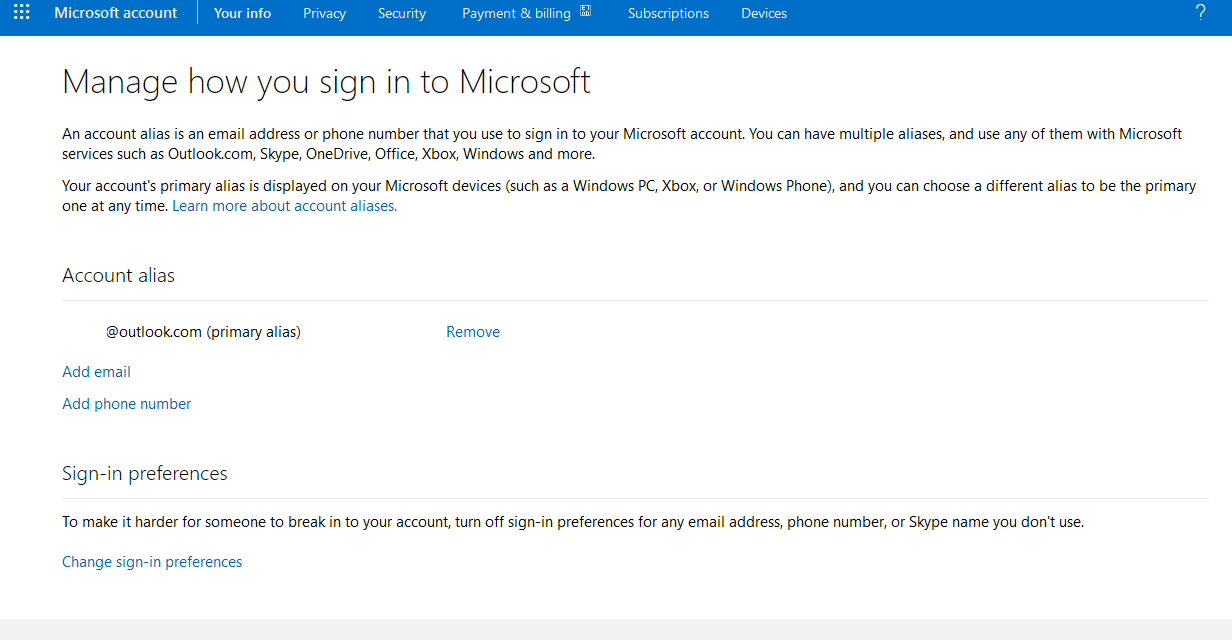
Task: Navigate to the Subscriptions tab
Action: [x=668, y=13]
